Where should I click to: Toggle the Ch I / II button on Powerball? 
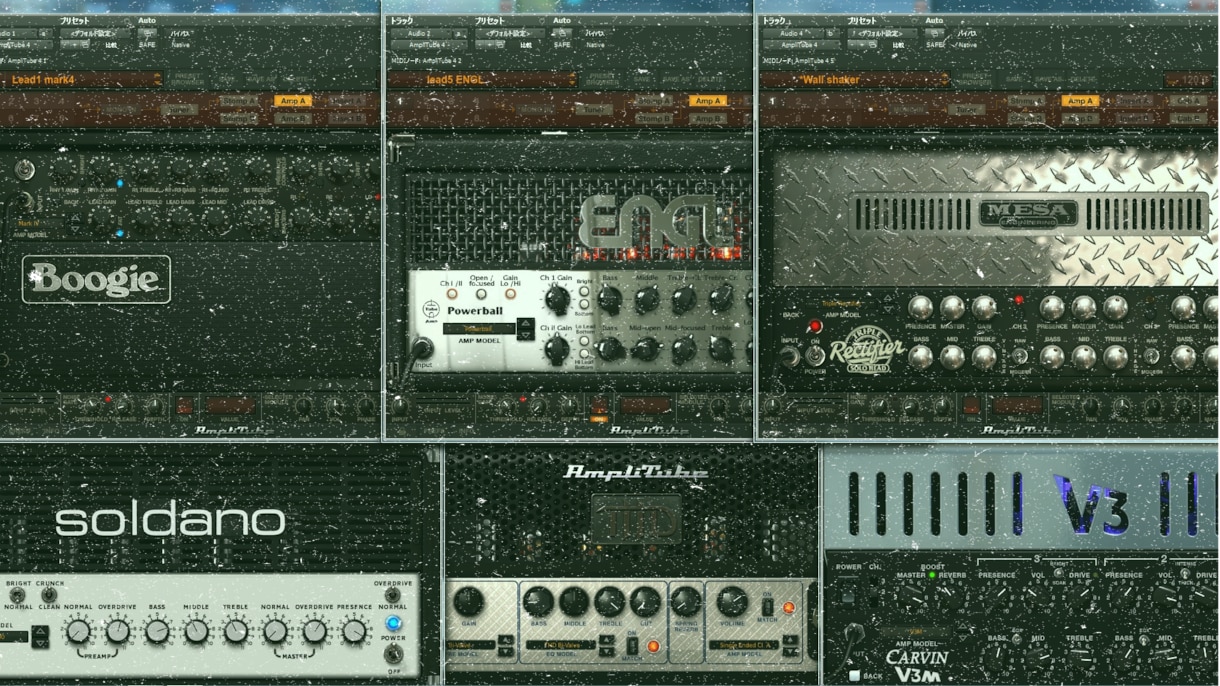pos(452,295)
